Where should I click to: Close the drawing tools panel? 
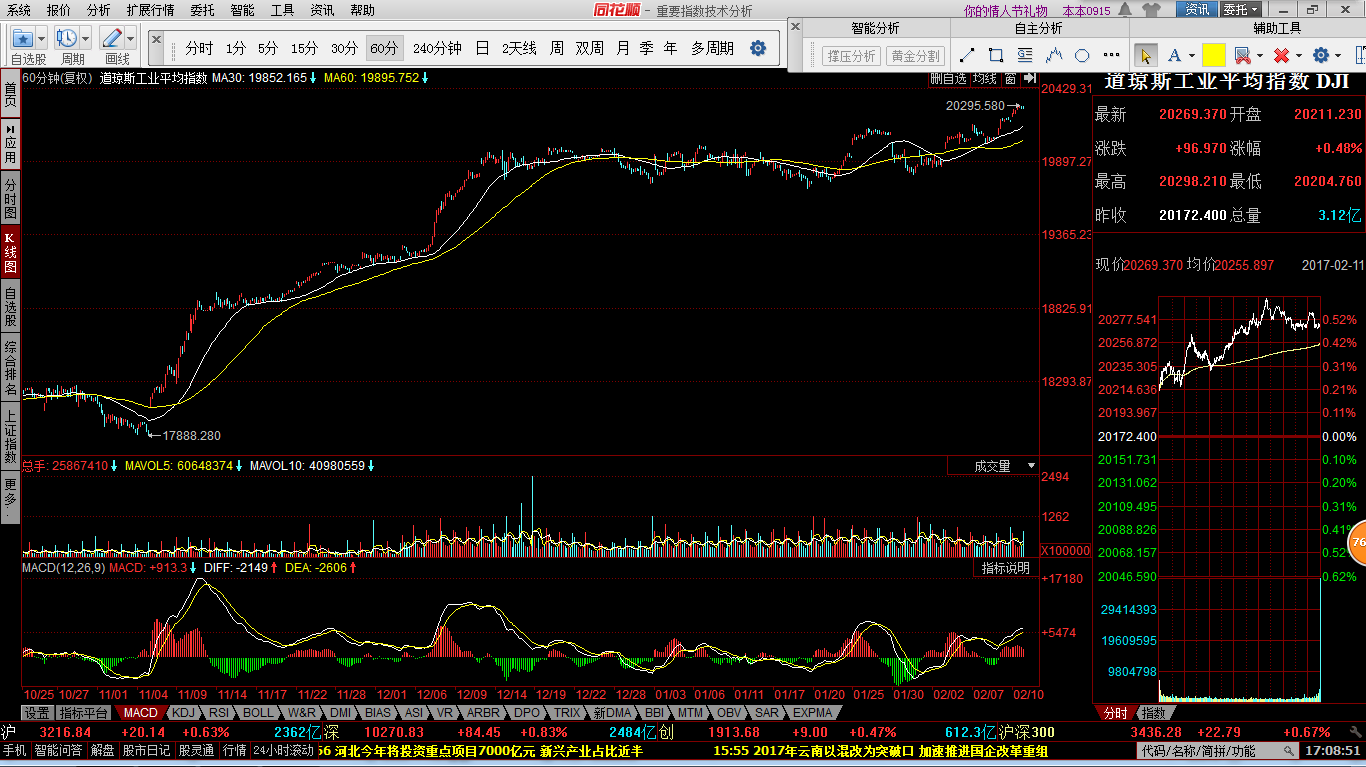coord(795,27)
